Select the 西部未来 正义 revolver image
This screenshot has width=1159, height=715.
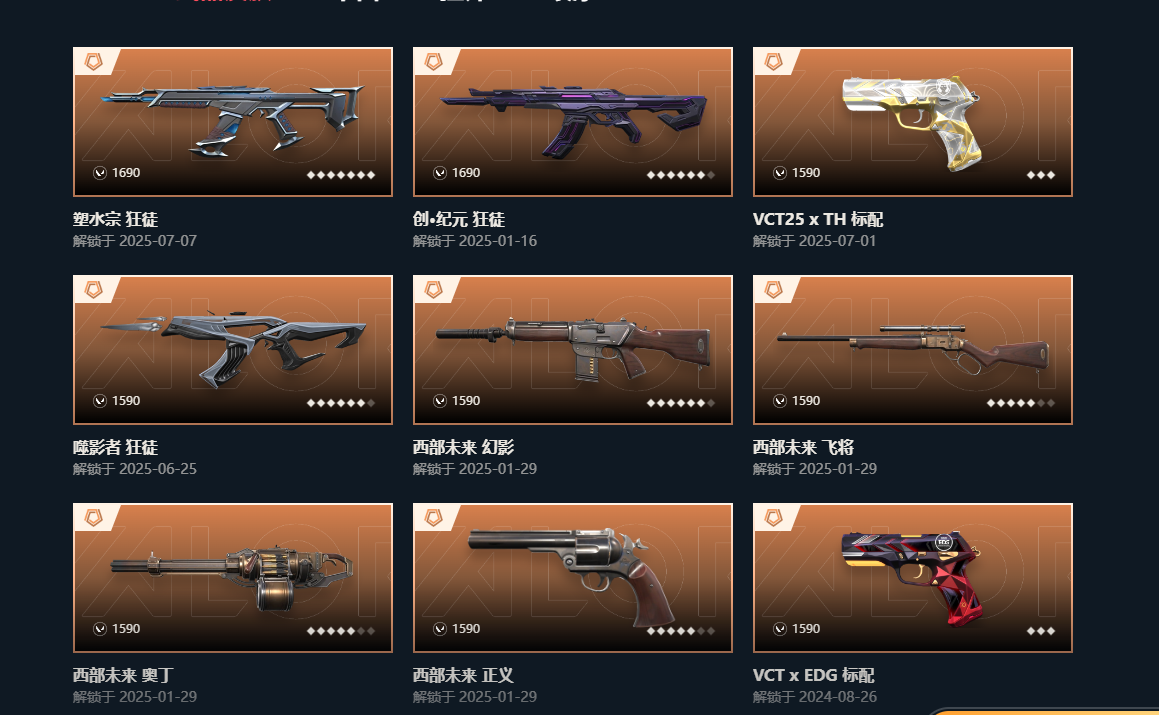[x=574, y=577]
